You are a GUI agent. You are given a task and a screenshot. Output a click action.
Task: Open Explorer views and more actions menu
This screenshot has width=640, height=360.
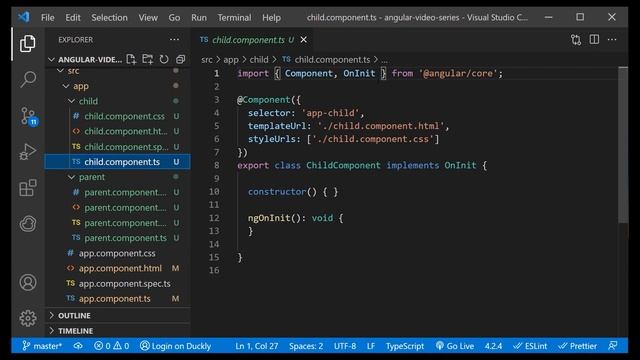[174, 40]
